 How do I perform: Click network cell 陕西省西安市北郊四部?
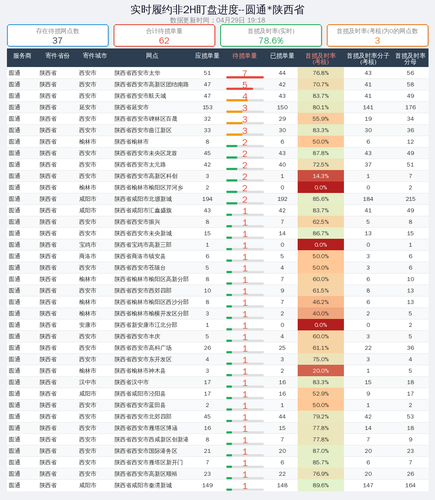143,417
